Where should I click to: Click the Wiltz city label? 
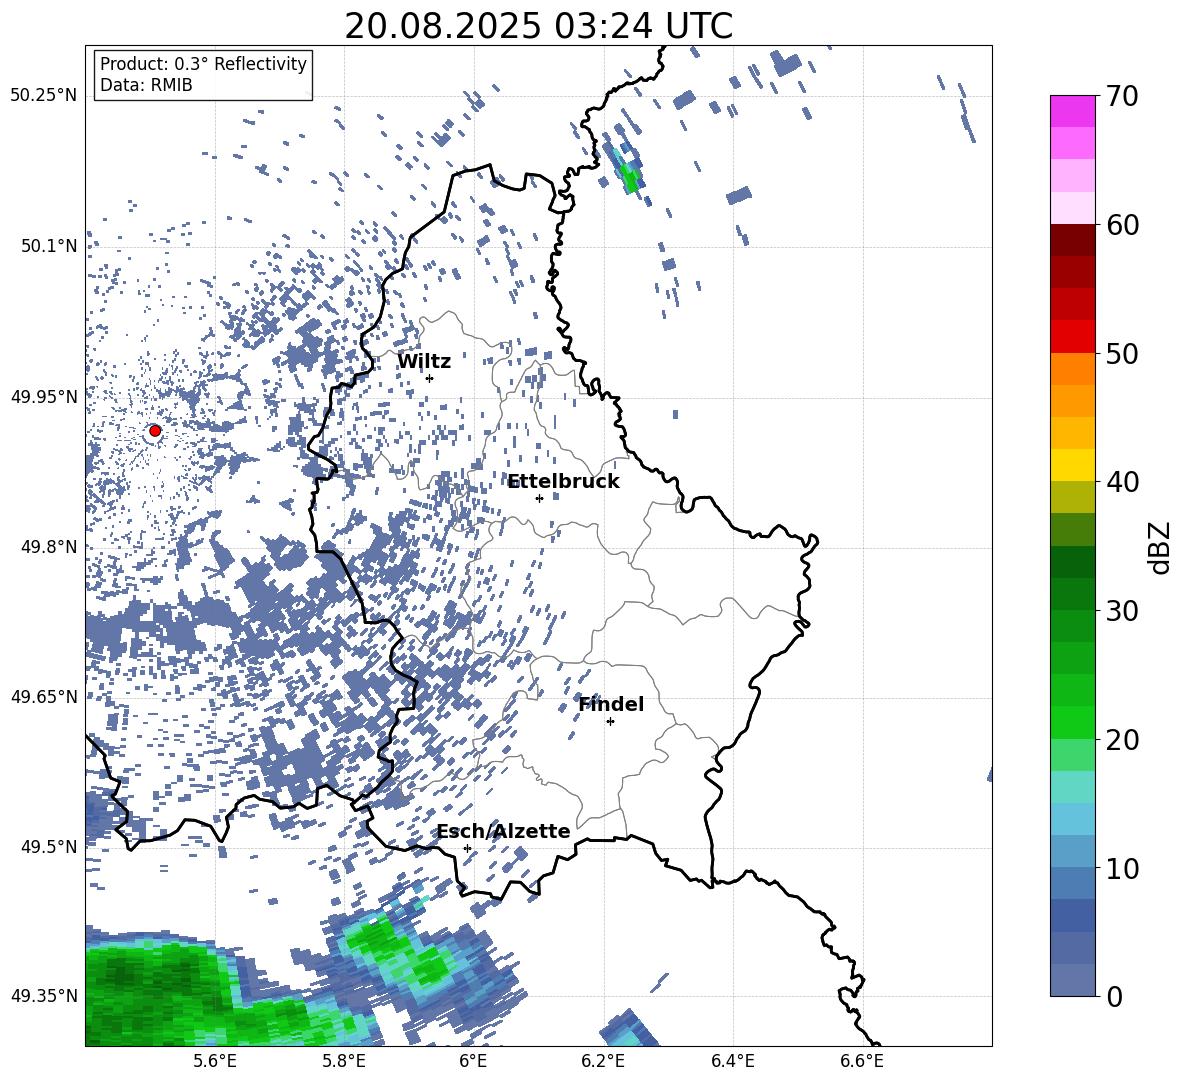pos(424,362)
